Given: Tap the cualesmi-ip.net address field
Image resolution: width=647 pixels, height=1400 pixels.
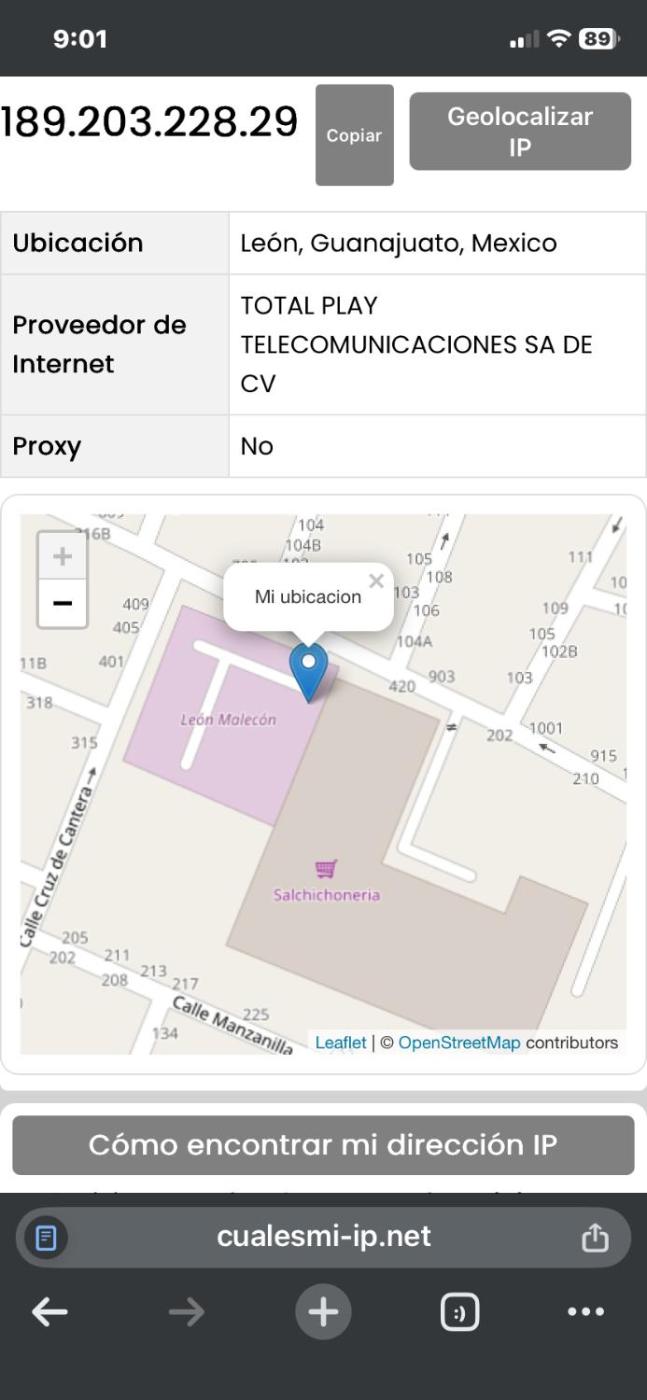Looking at the screenshot, I should 323,1236.
